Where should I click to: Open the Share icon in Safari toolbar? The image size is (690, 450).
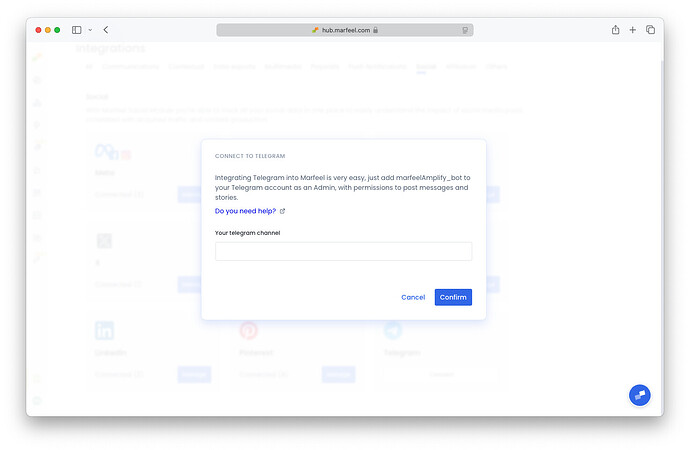tap(615, 29)
